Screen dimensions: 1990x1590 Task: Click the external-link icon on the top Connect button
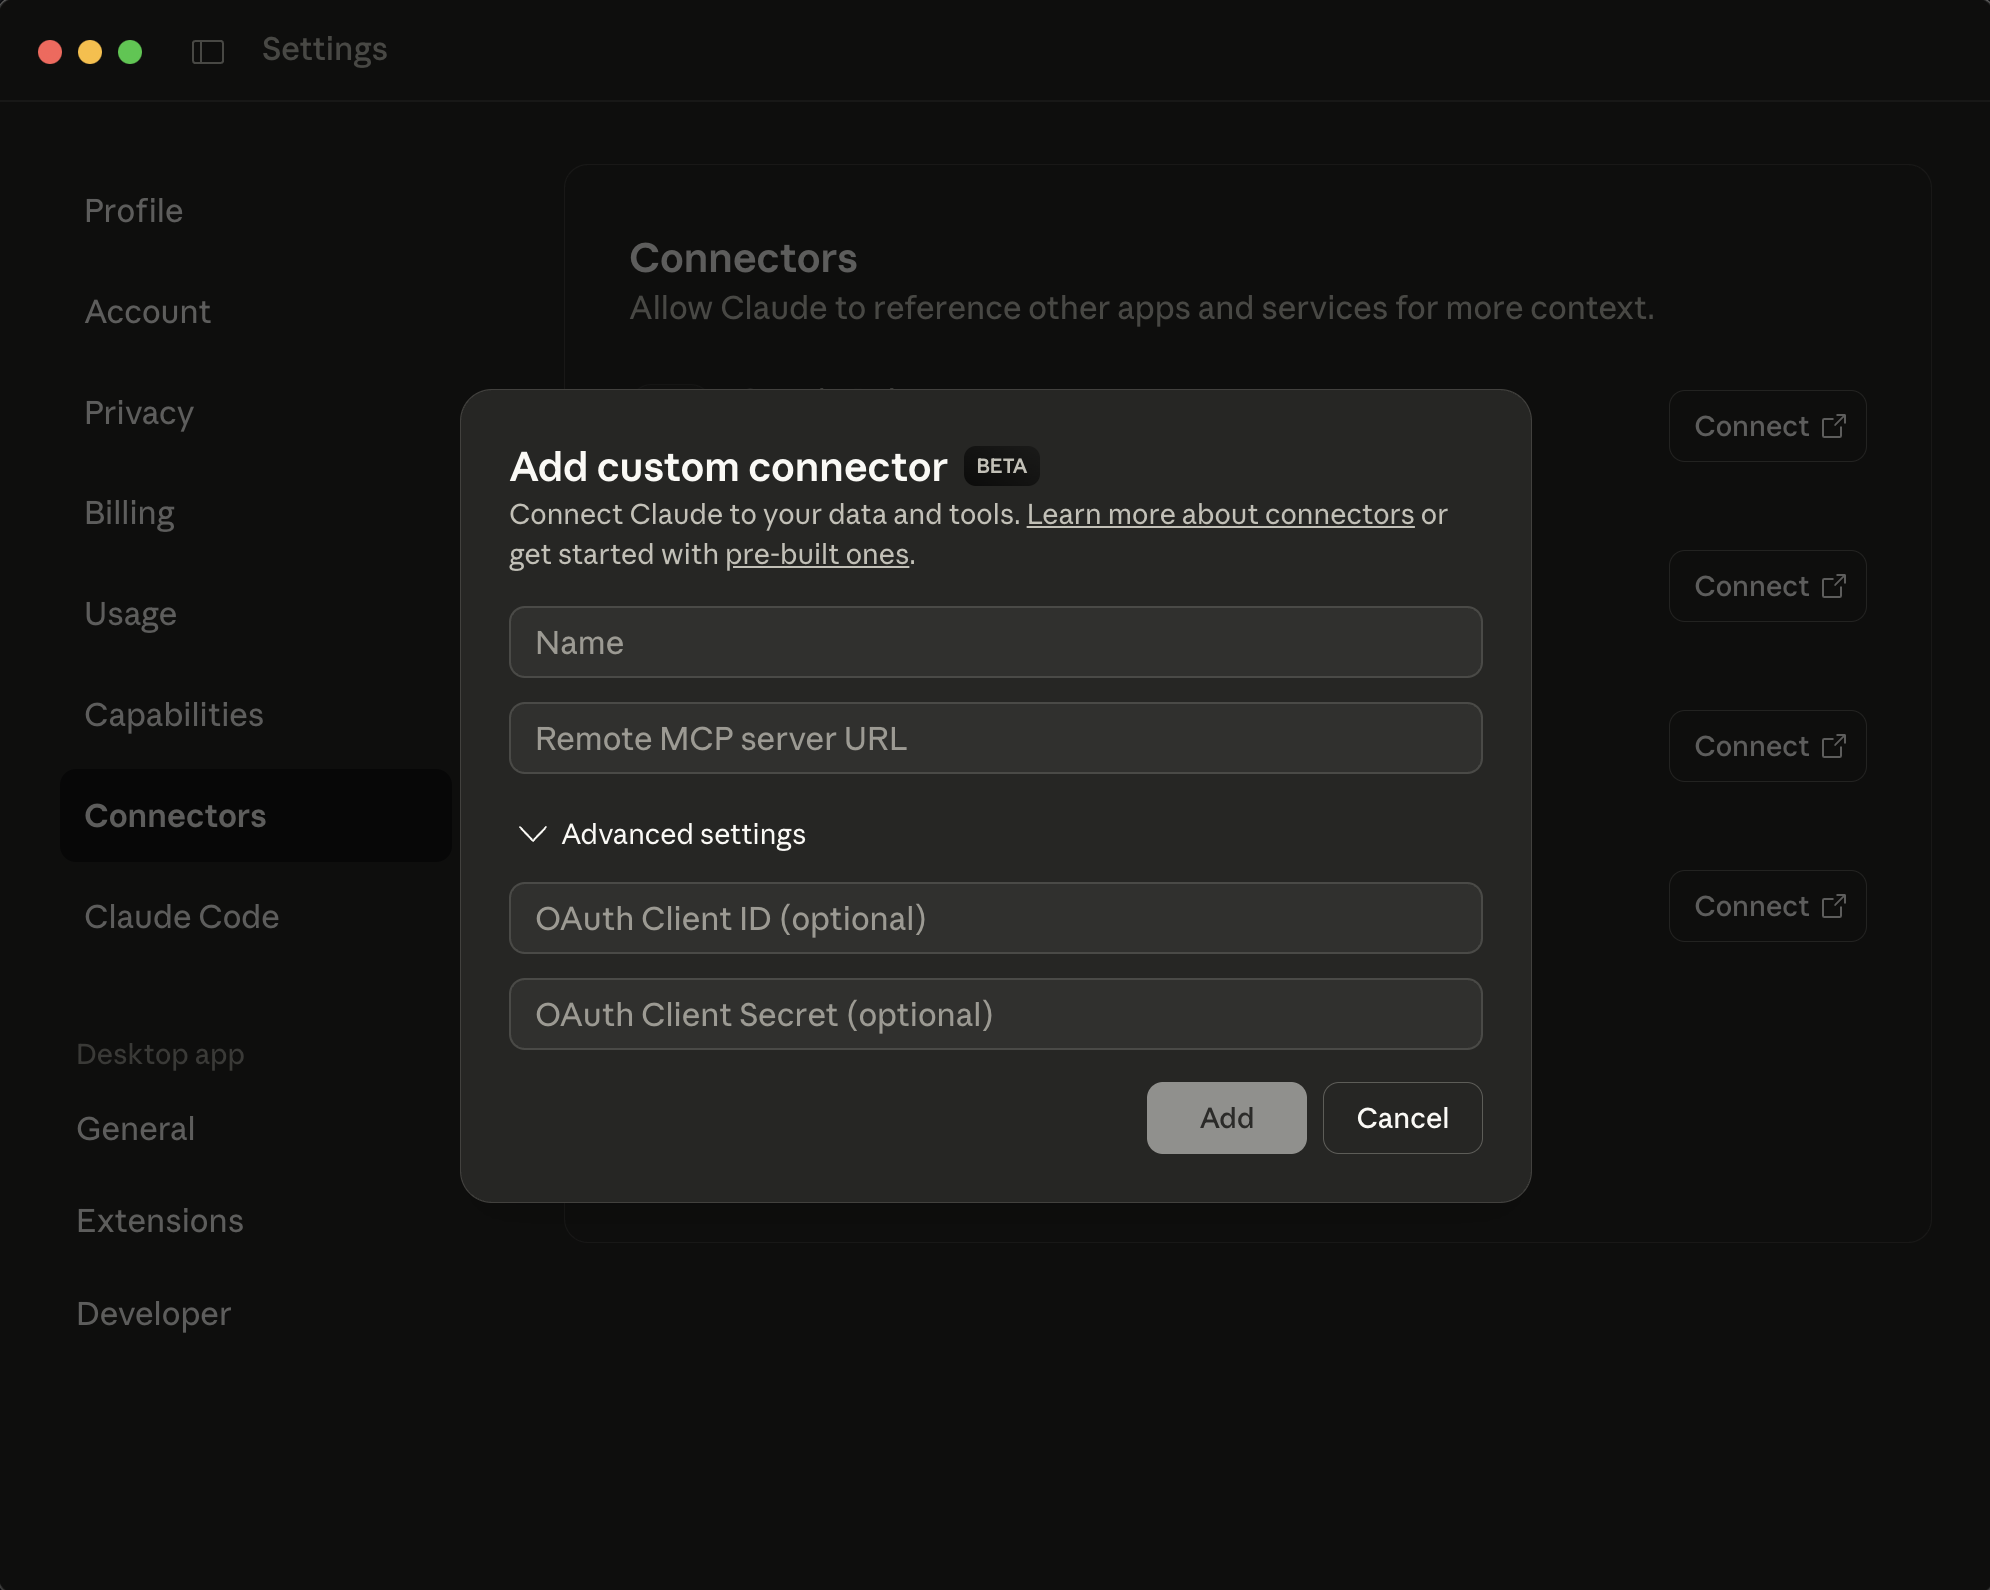pos(1836,426)
